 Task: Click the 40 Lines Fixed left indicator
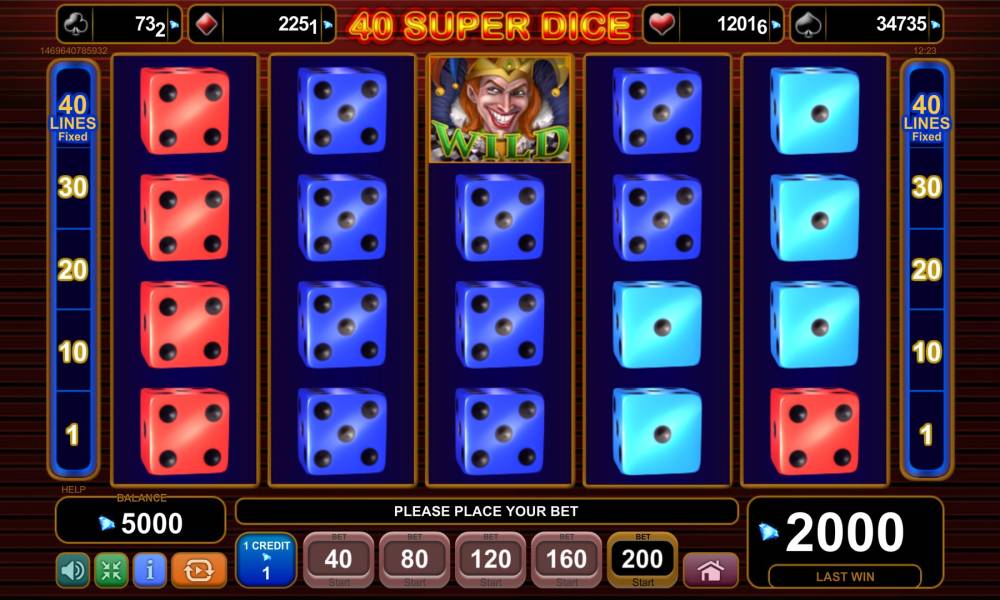point(73,118)
